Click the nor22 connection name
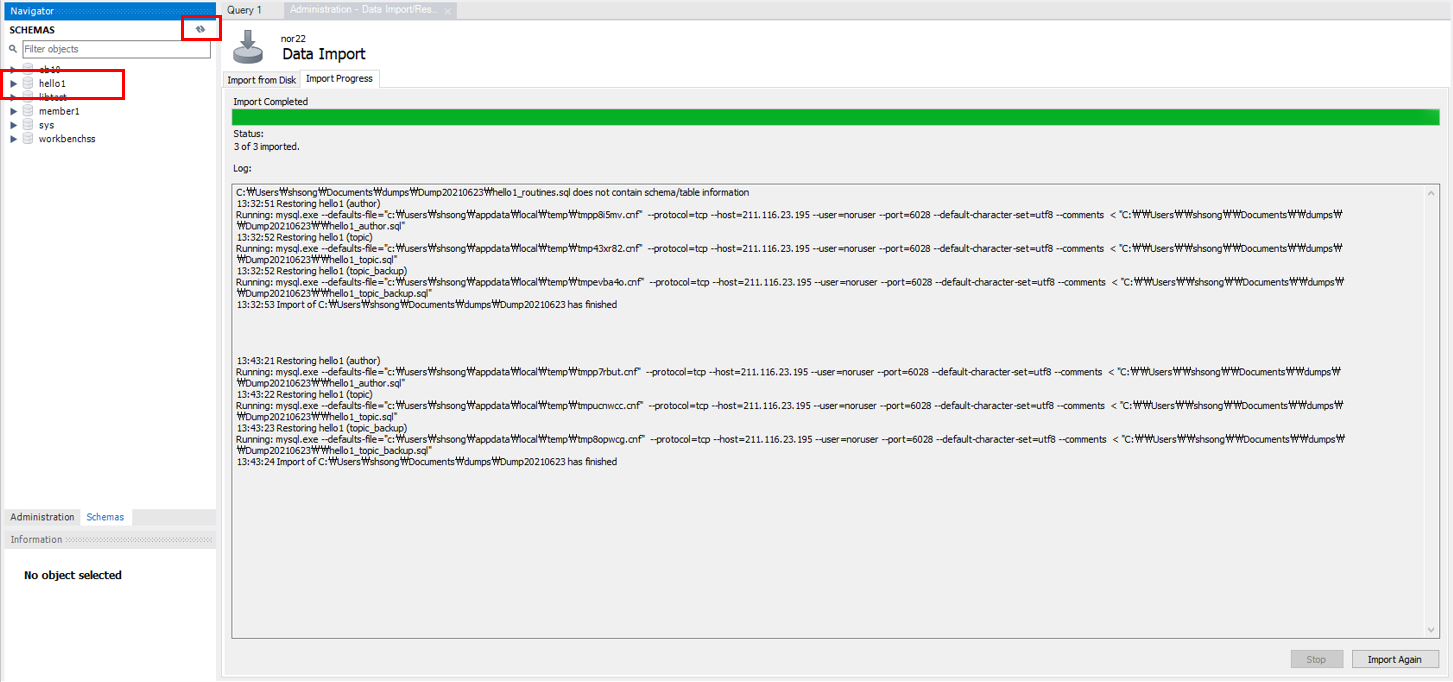The height and width of the screenshot is (682, 1453). [293, 38]
